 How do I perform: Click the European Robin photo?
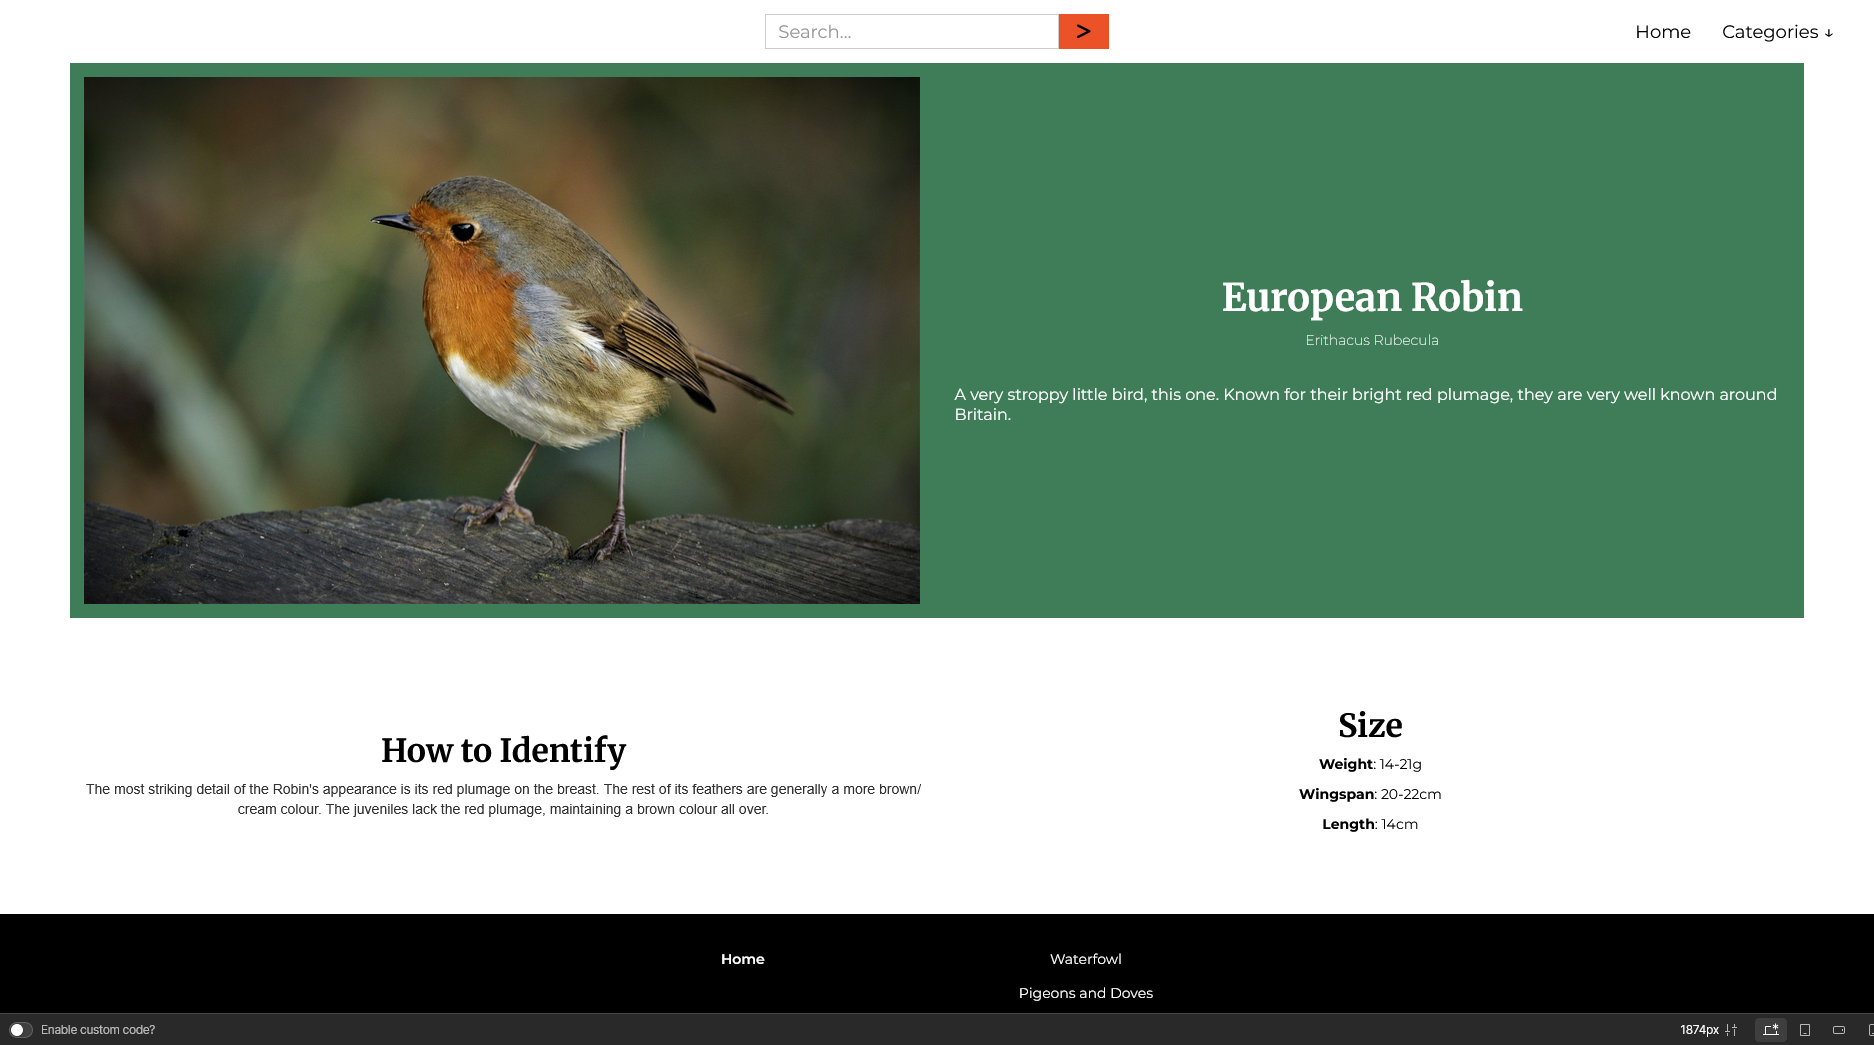click(x=502, y=340)
